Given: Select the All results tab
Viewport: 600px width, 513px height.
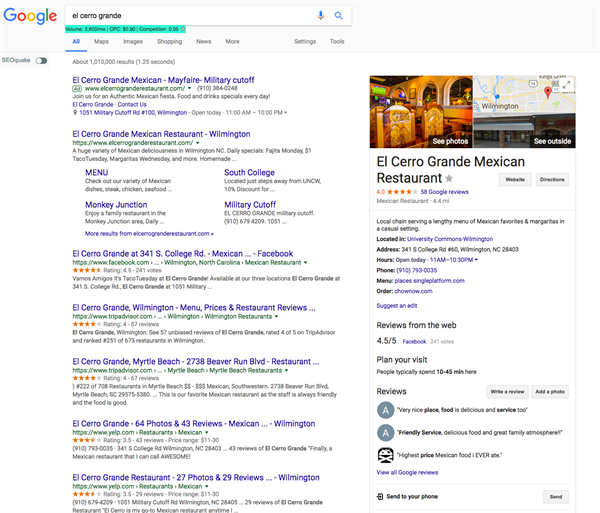Looking at the screenshot, I should (76, 41).
